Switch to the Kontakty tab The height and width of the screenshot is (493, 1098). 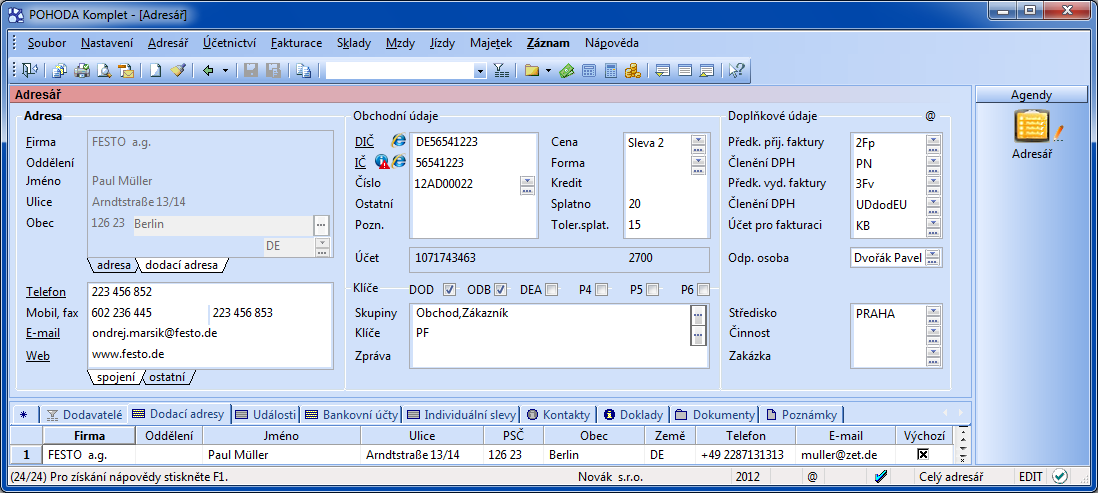point(559,415)
